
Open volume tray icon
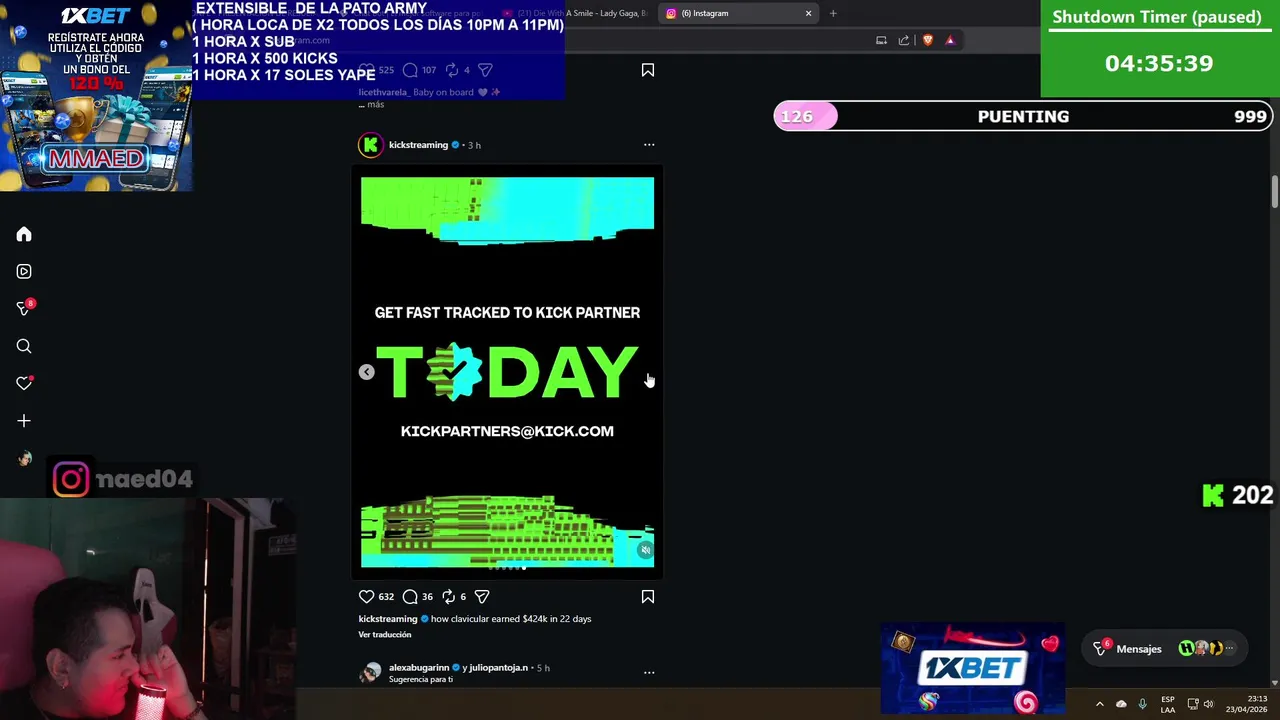coord(1209,704)
